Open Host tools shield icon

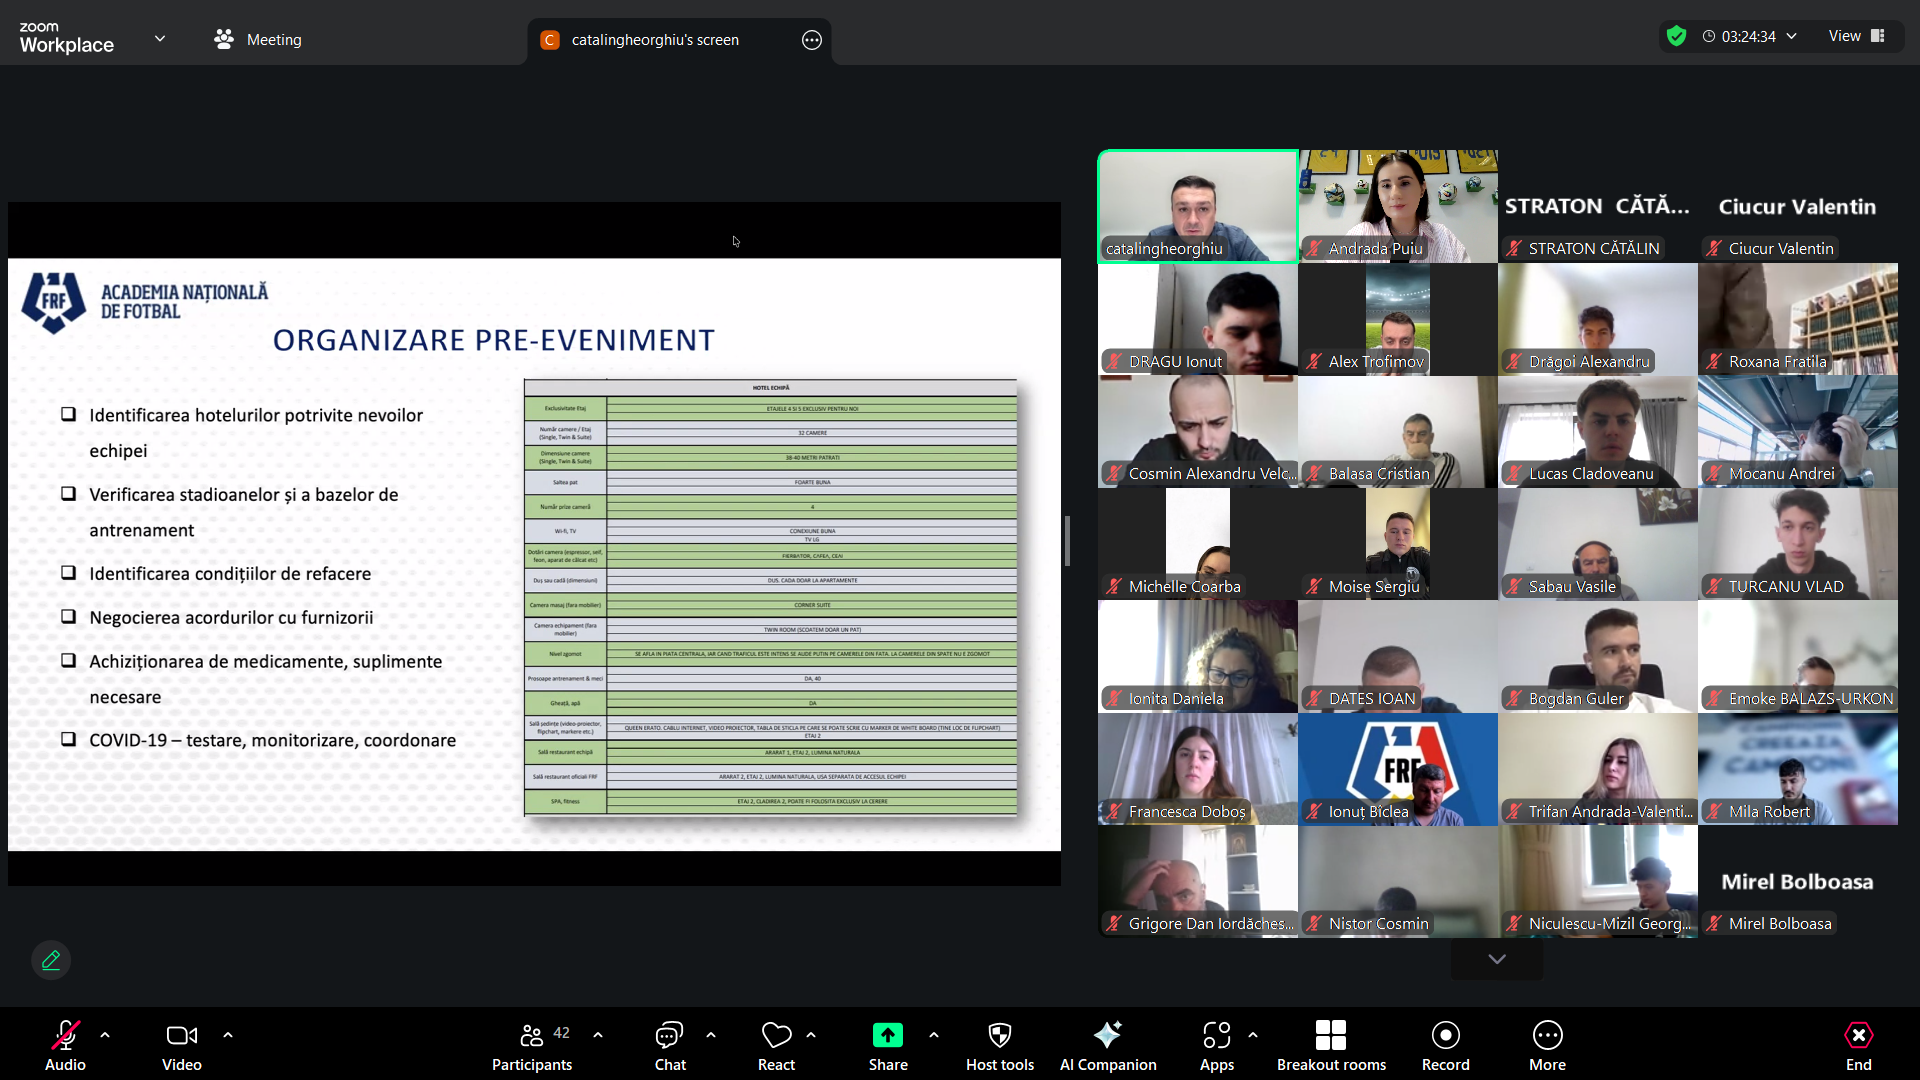(x=999, y=1036)
